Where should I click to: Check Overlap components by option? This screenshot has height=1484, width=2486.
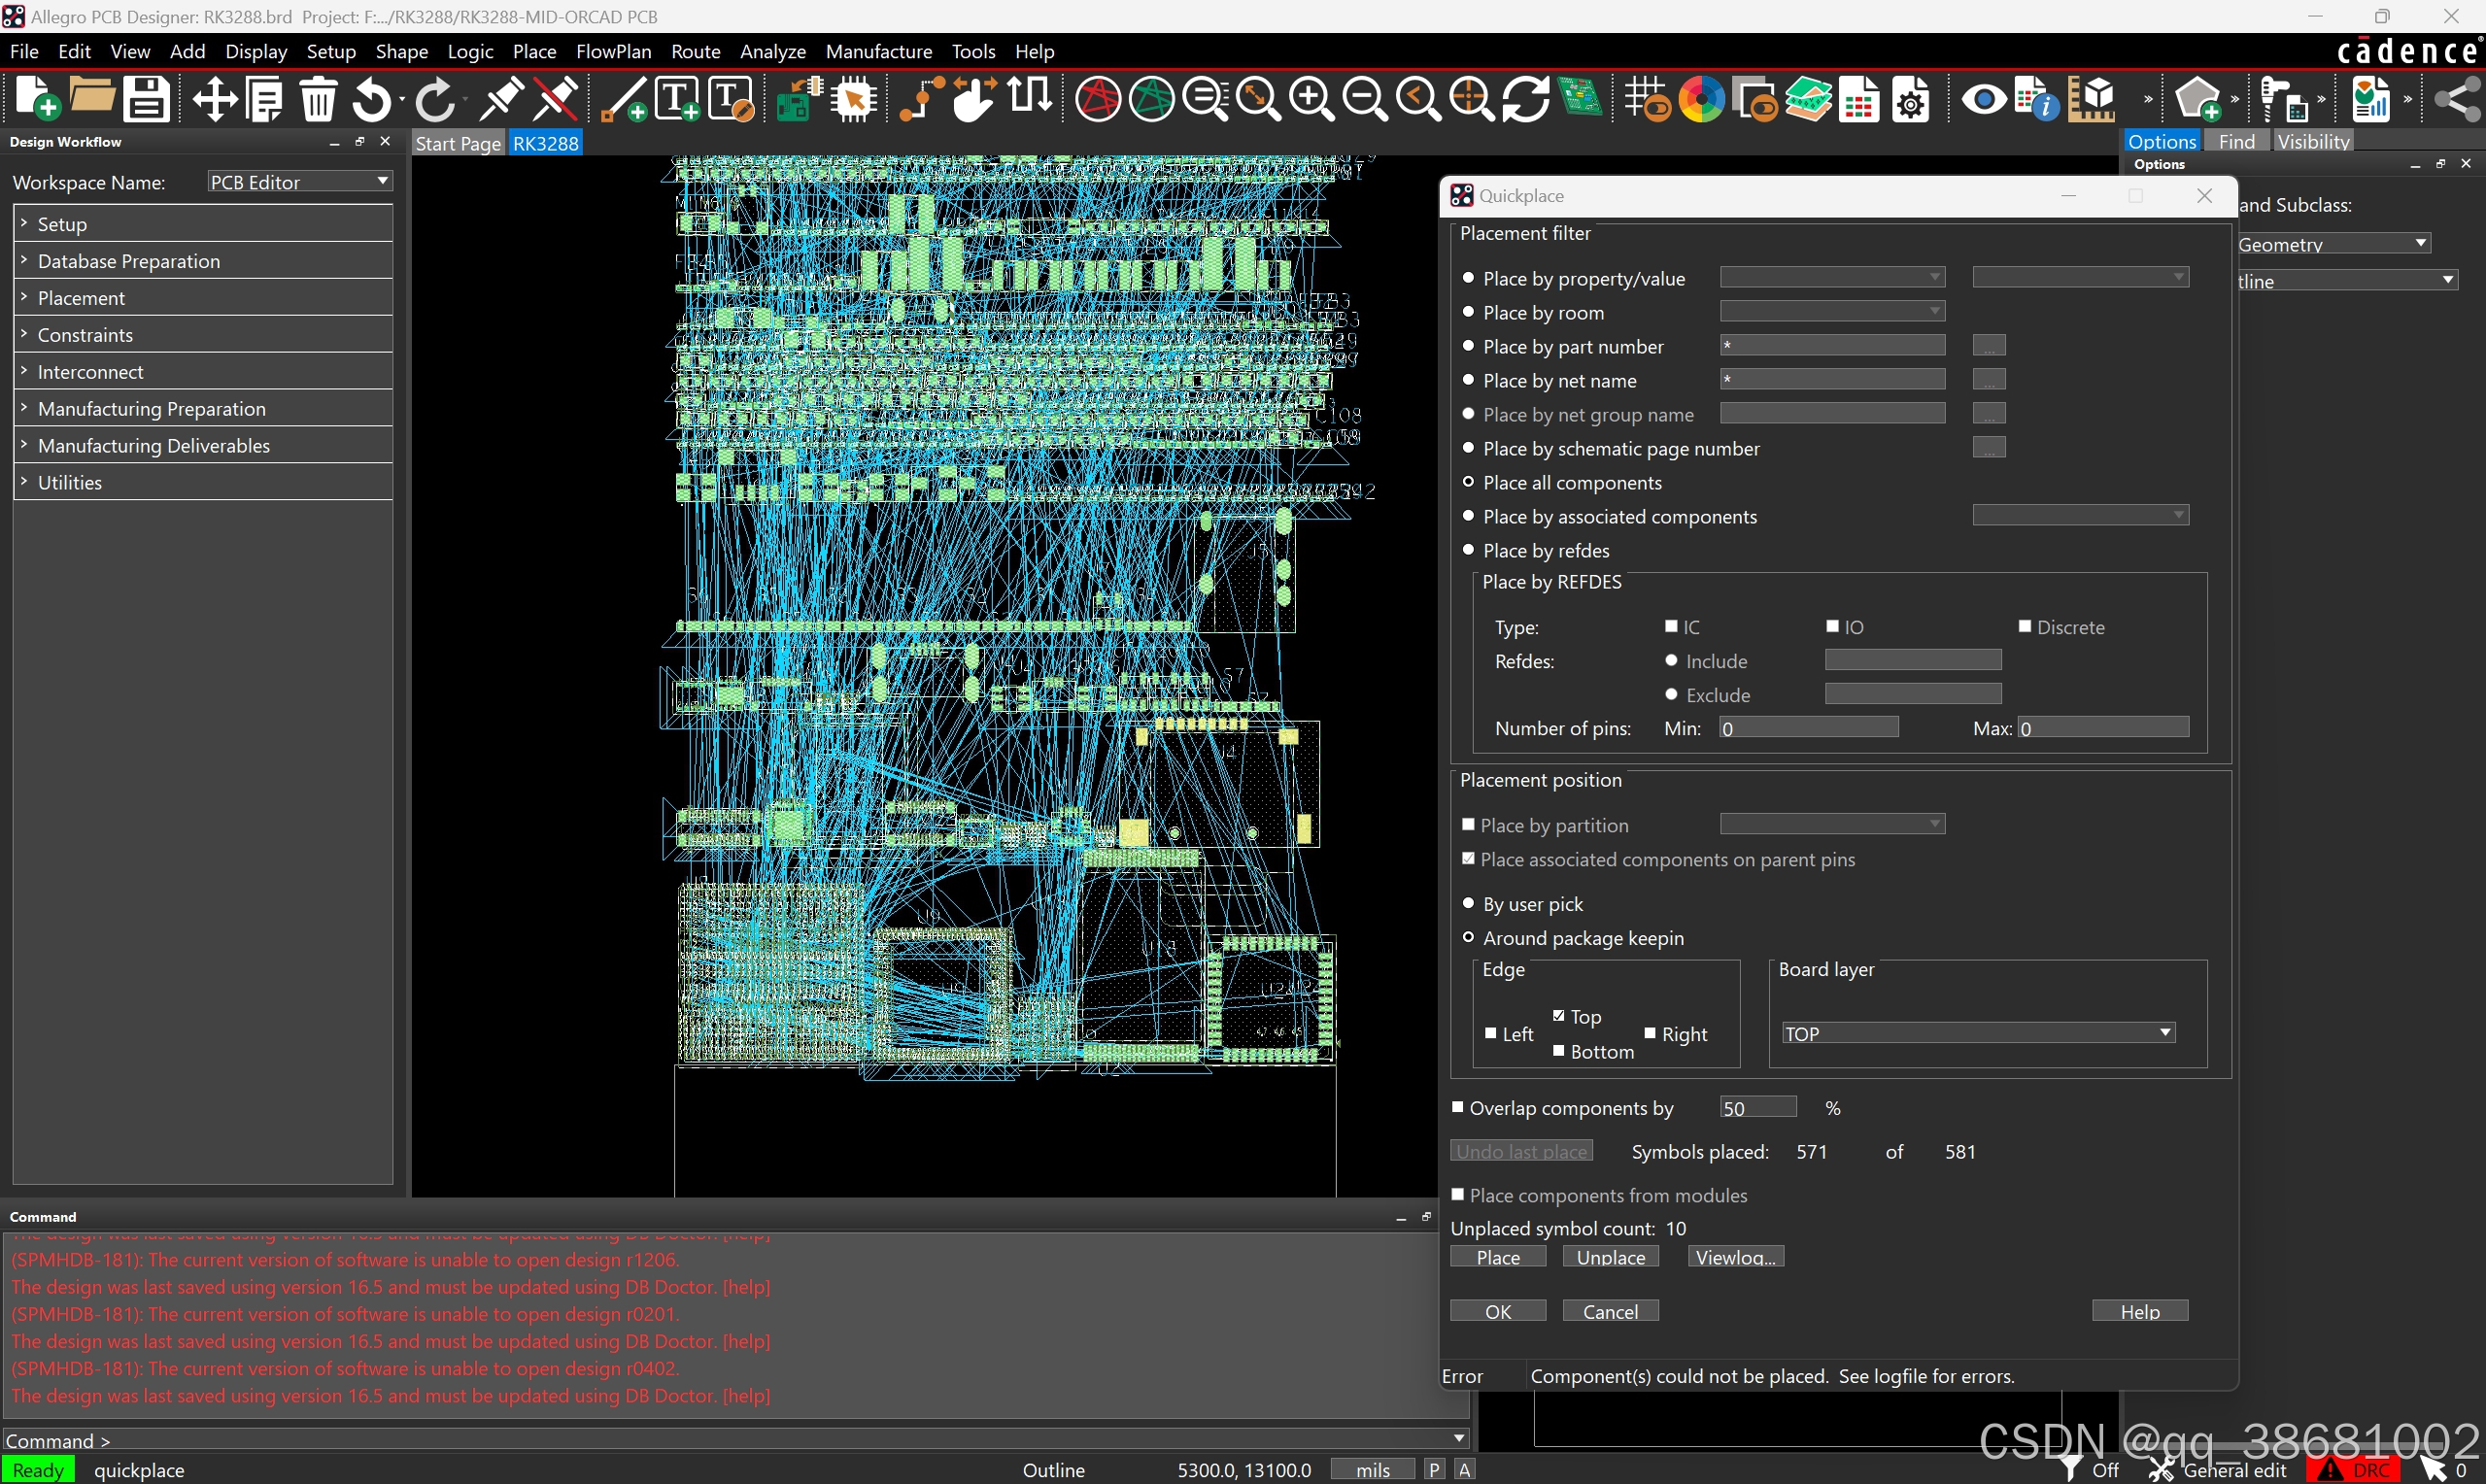click(1458, 1107)
